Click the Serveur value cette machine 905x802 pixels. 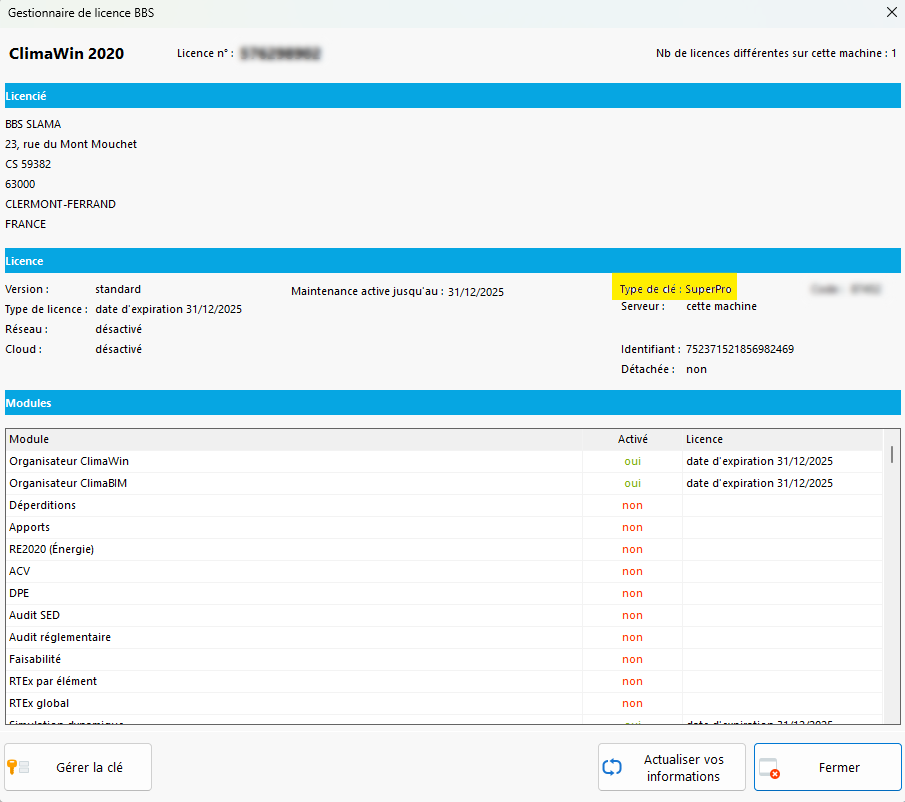pyautogui.click(x=721, y=306)
